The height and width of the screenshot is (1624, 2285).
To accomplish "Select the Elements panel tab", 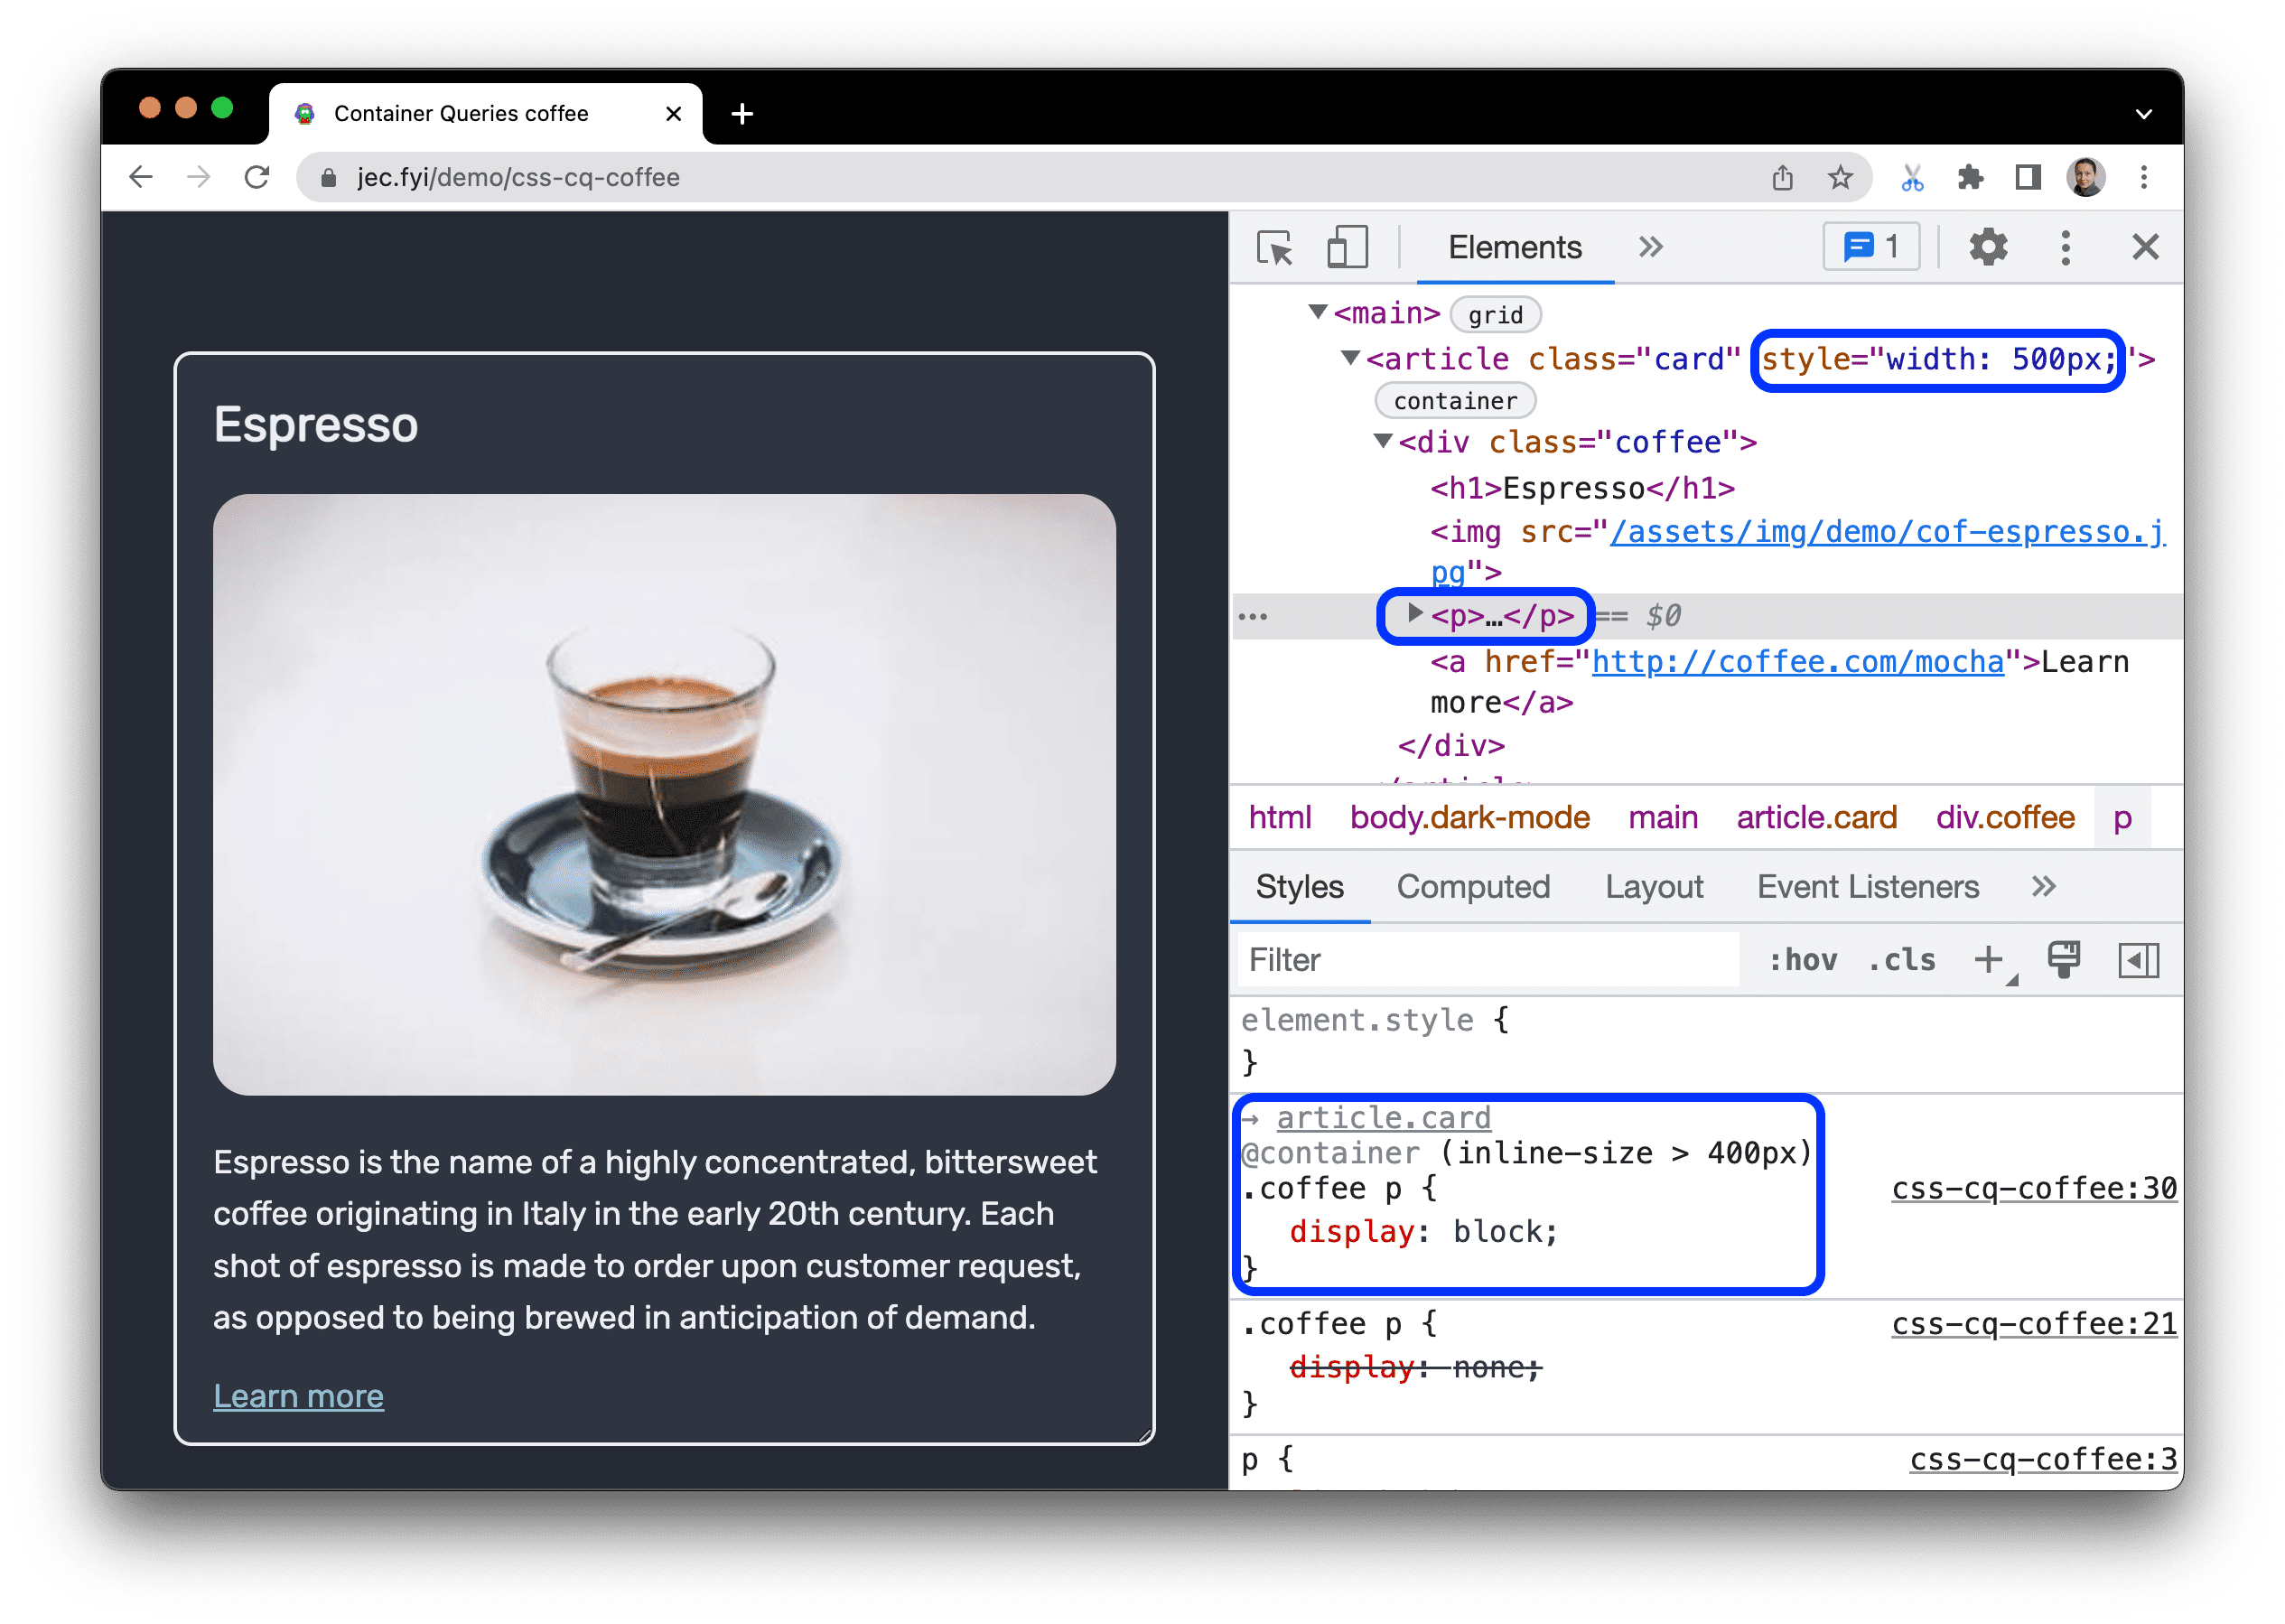I will (x=1516, y=246).
